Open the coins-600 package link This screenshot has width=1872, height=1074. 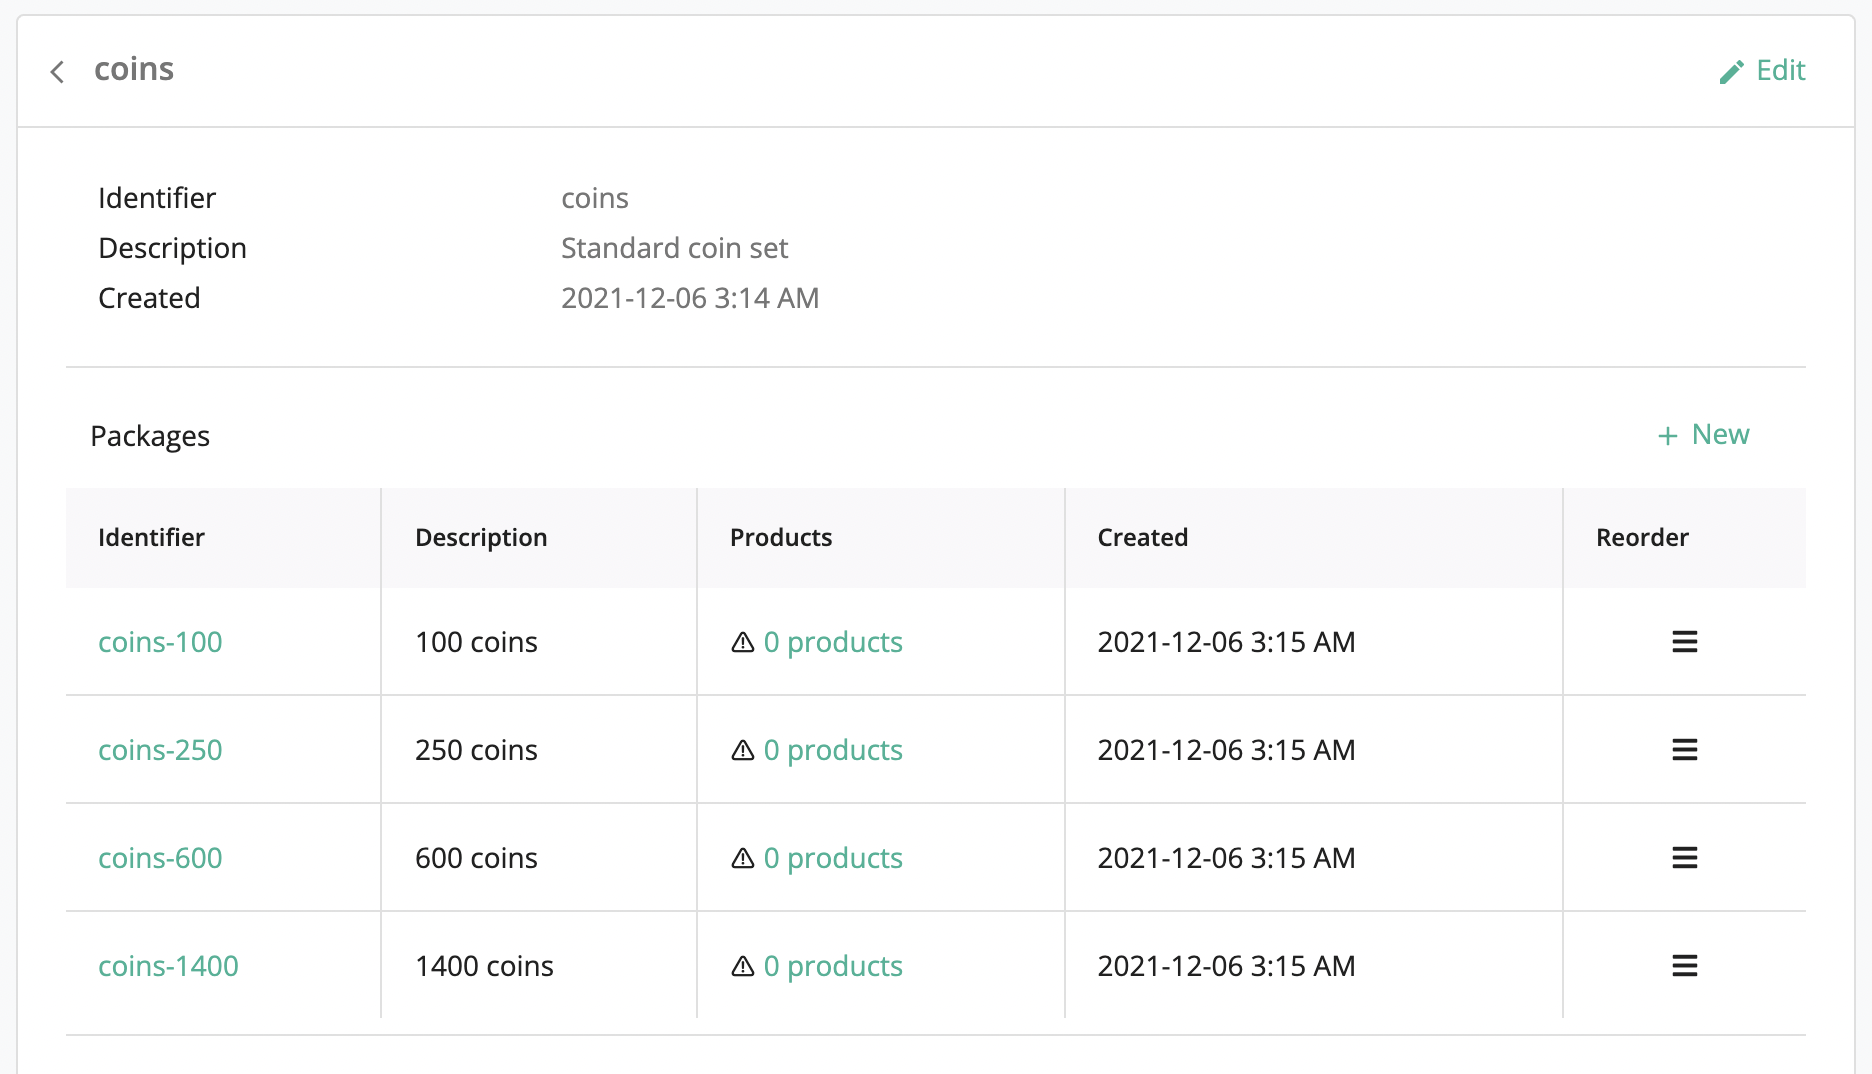coord(160,858)
